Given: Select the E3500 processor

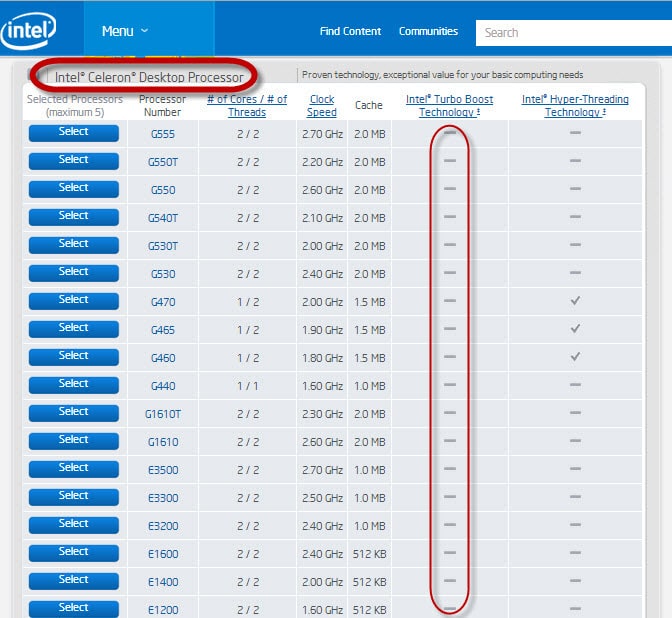Looking at the screenshot, I should 73,469.
